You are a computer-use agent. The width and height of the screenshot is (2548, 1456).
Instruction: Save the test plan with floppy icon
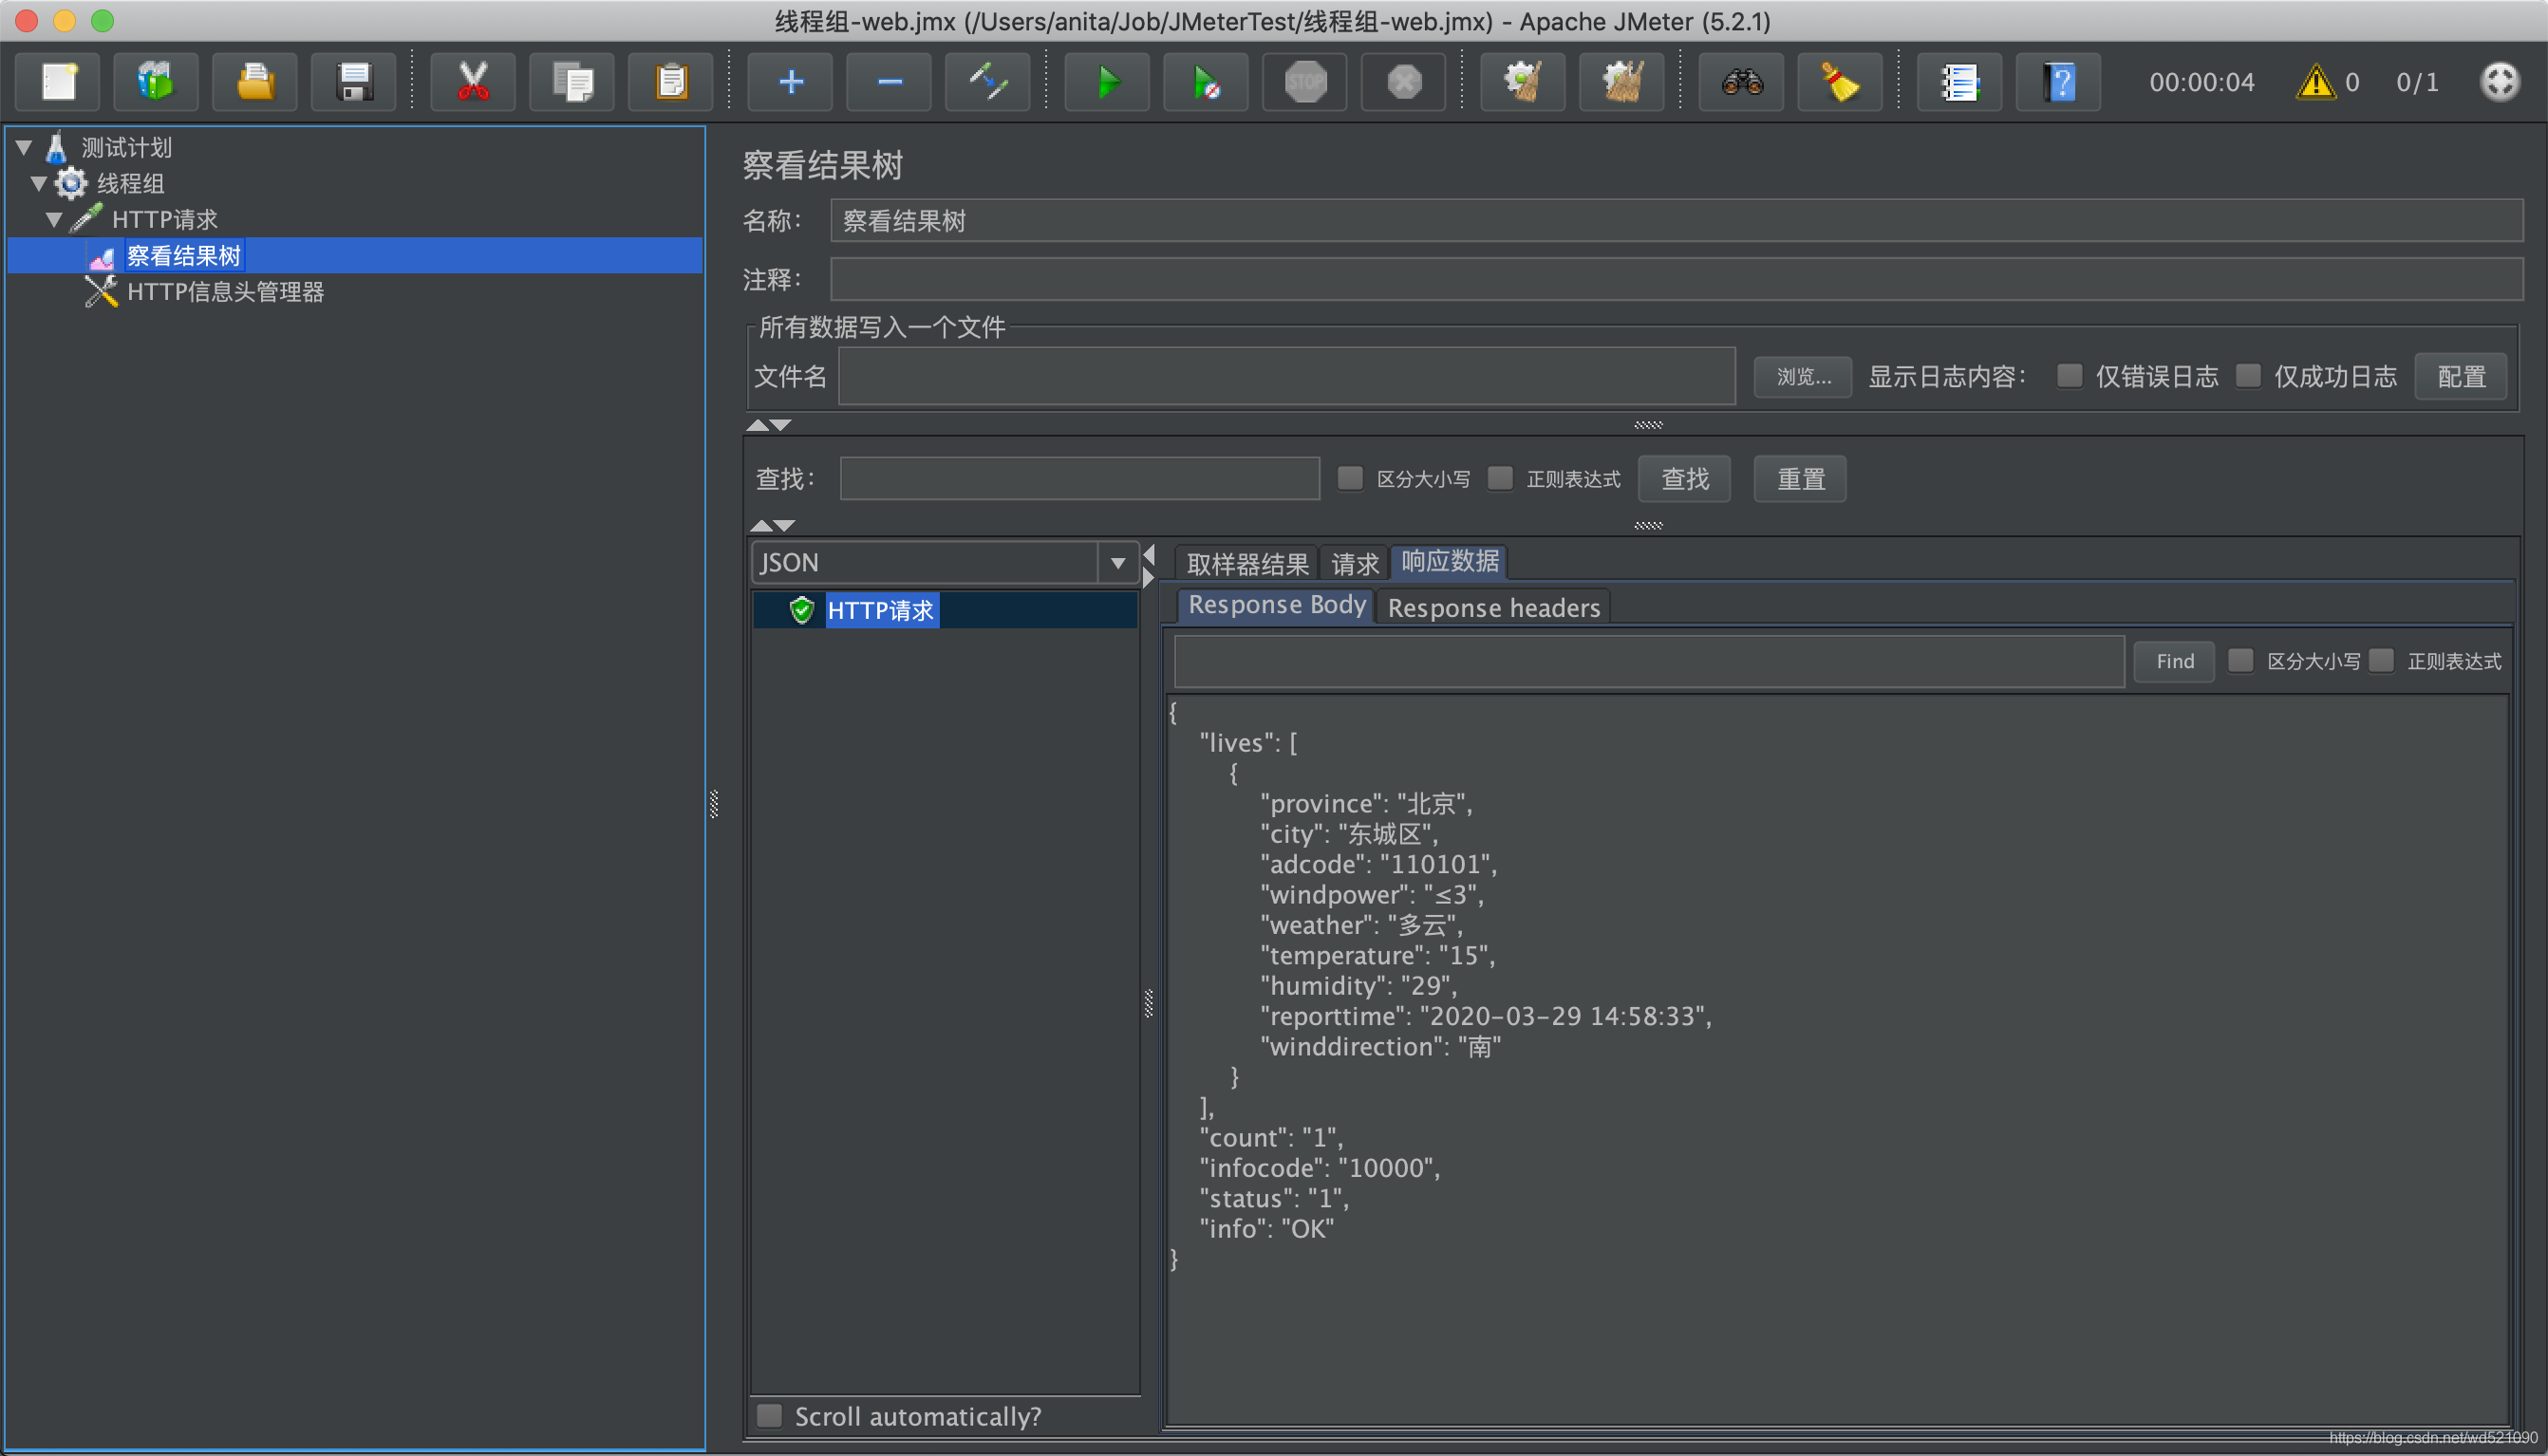pyautogui.click(x=354, y=82)
